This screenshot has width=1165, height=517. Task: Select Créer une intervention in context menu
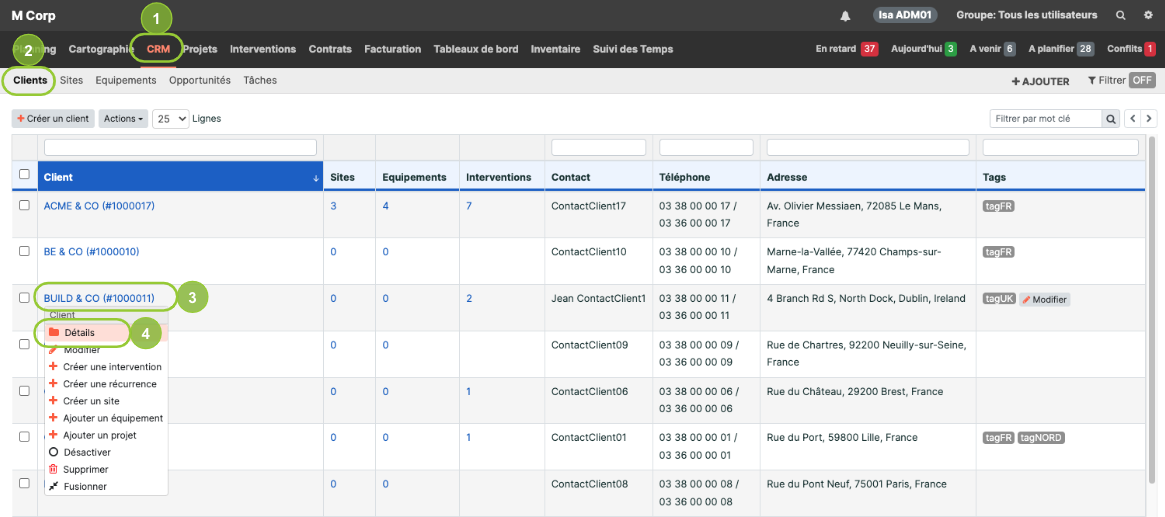tap(106, 367)
